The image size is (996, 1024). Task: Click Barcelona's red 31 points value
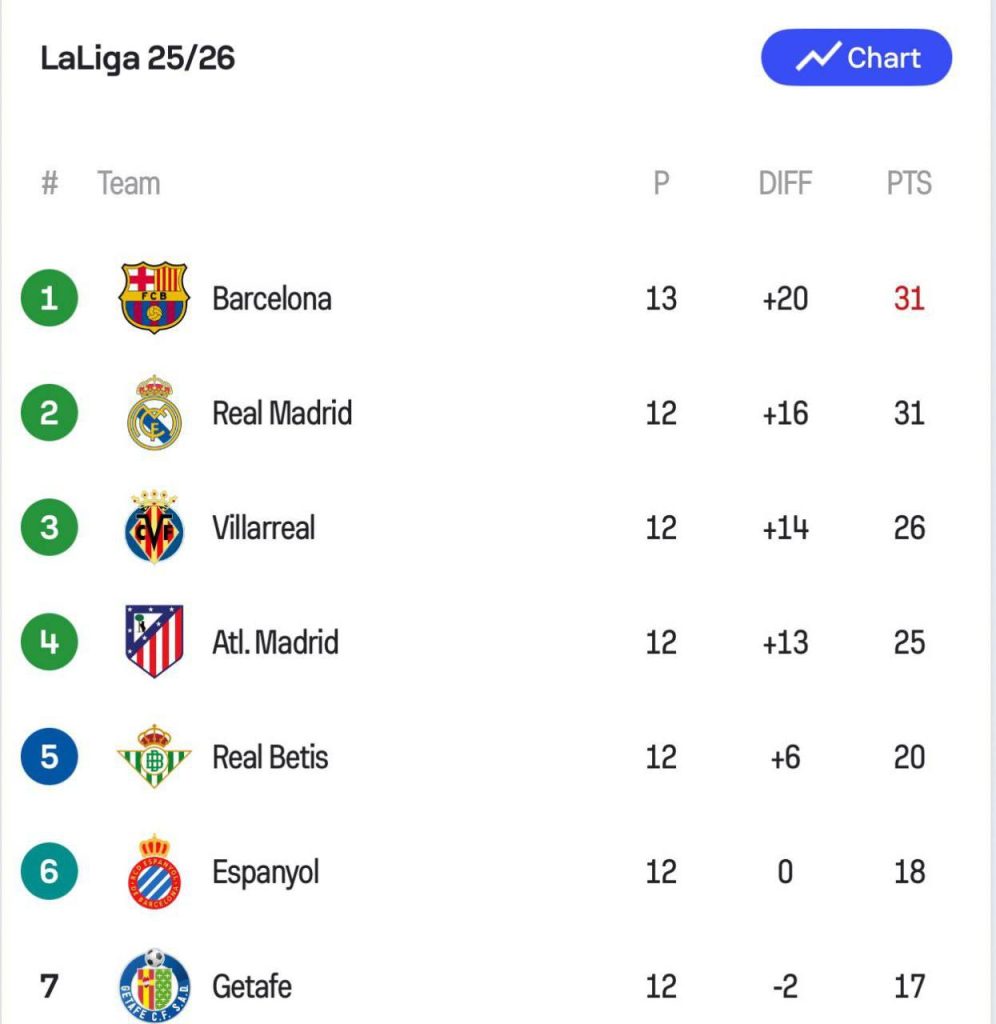(x=908, y=298)
